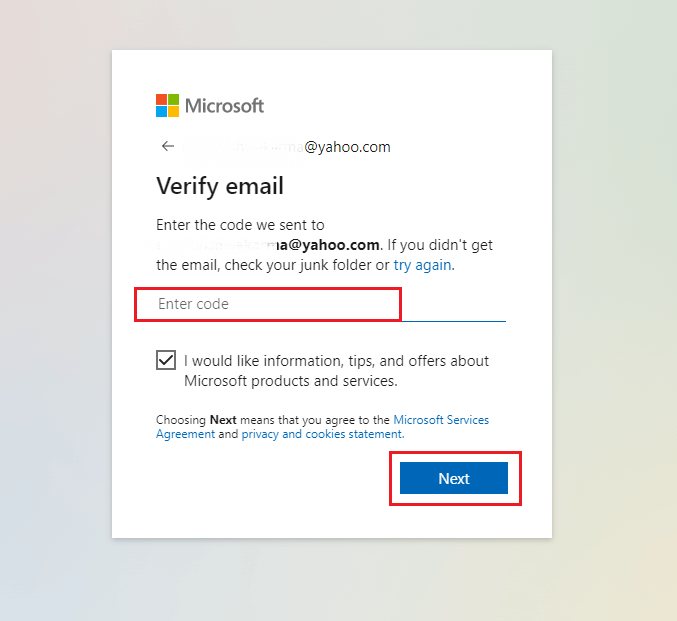The width and height of the screenshot is (677, 621).
Task: Click the back arrow beside the email
Action: click(x=167, y=146)
